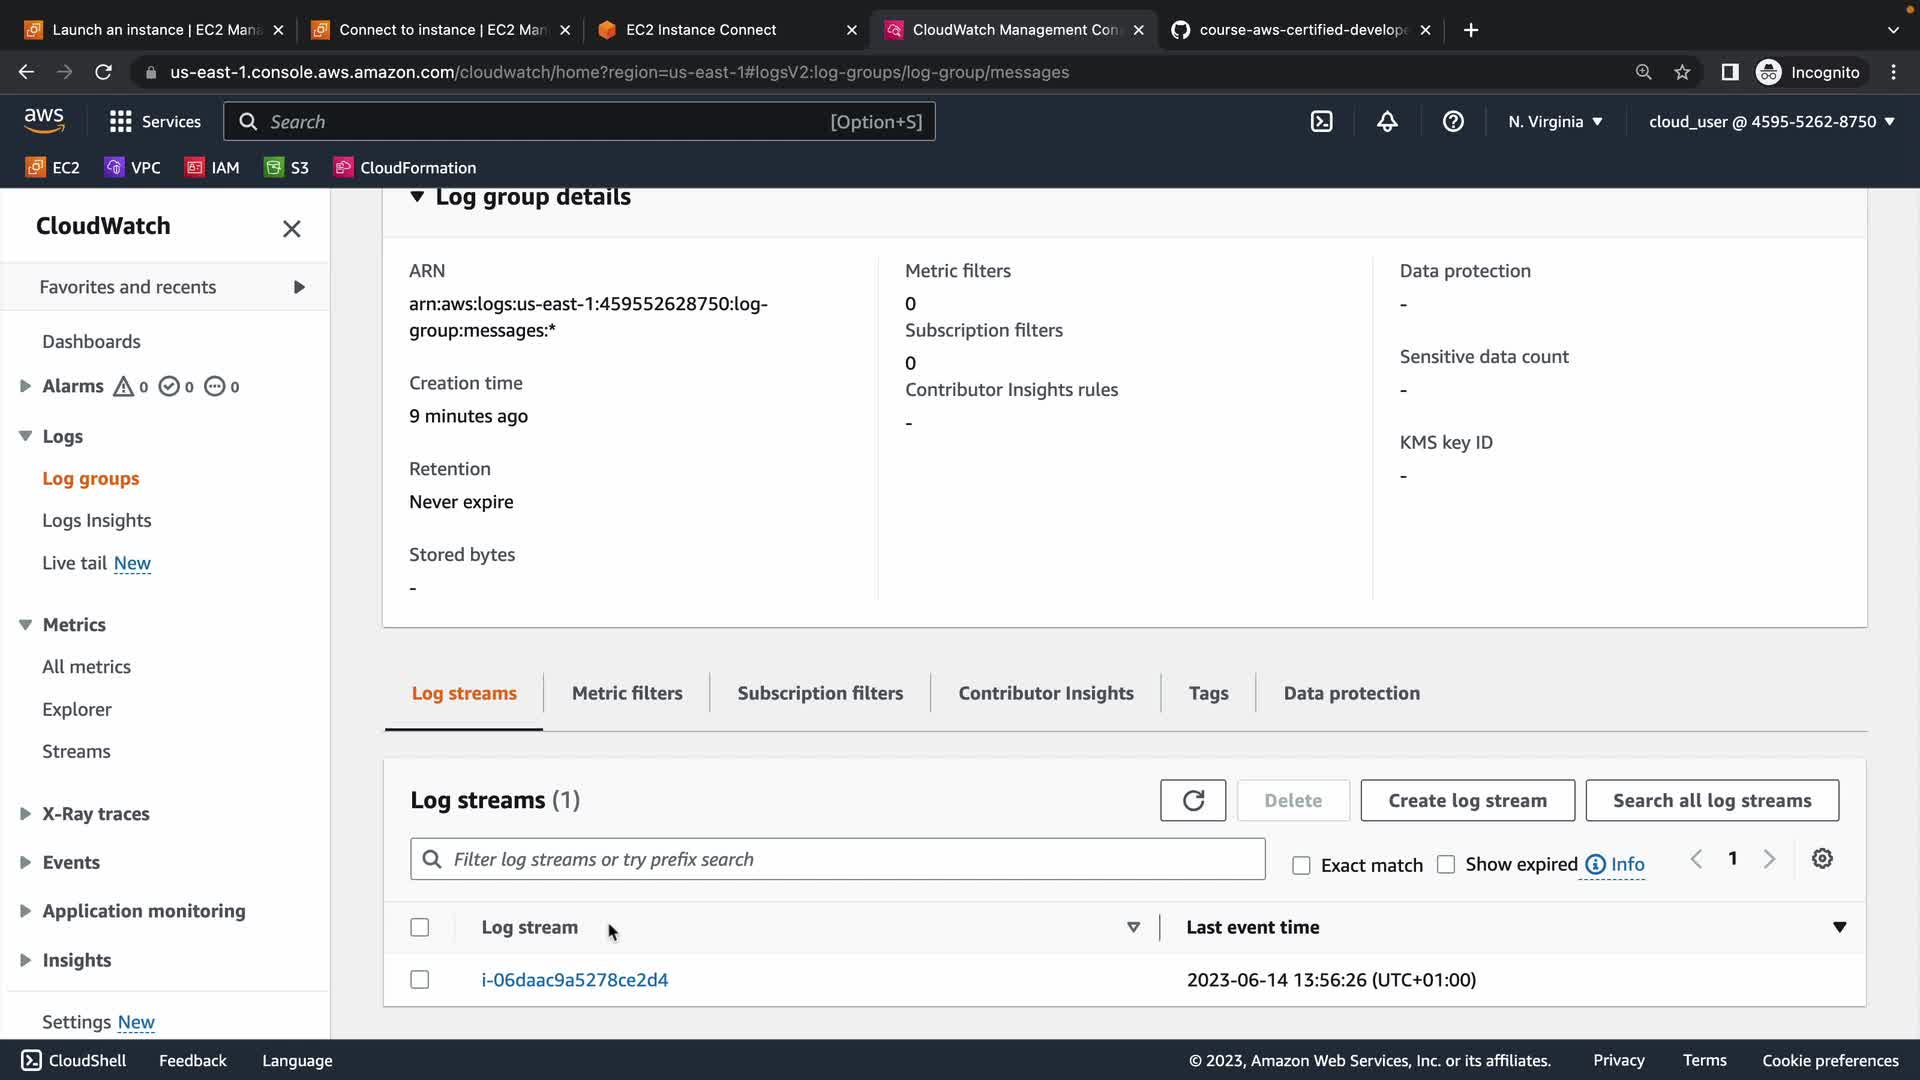Open log streams table settings gear
Screen dimensions: 1920x1080
(1822, 859)
